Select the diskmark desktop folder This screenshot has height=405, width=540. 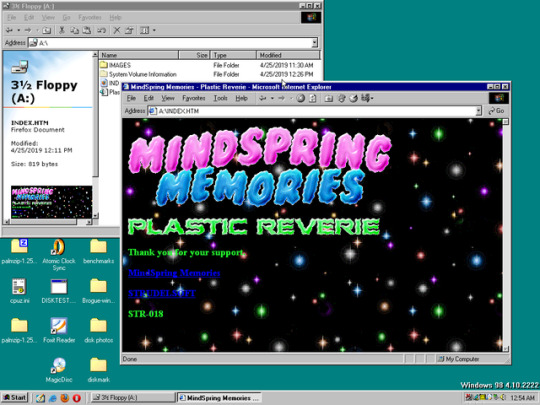click(x=98, y=370)
